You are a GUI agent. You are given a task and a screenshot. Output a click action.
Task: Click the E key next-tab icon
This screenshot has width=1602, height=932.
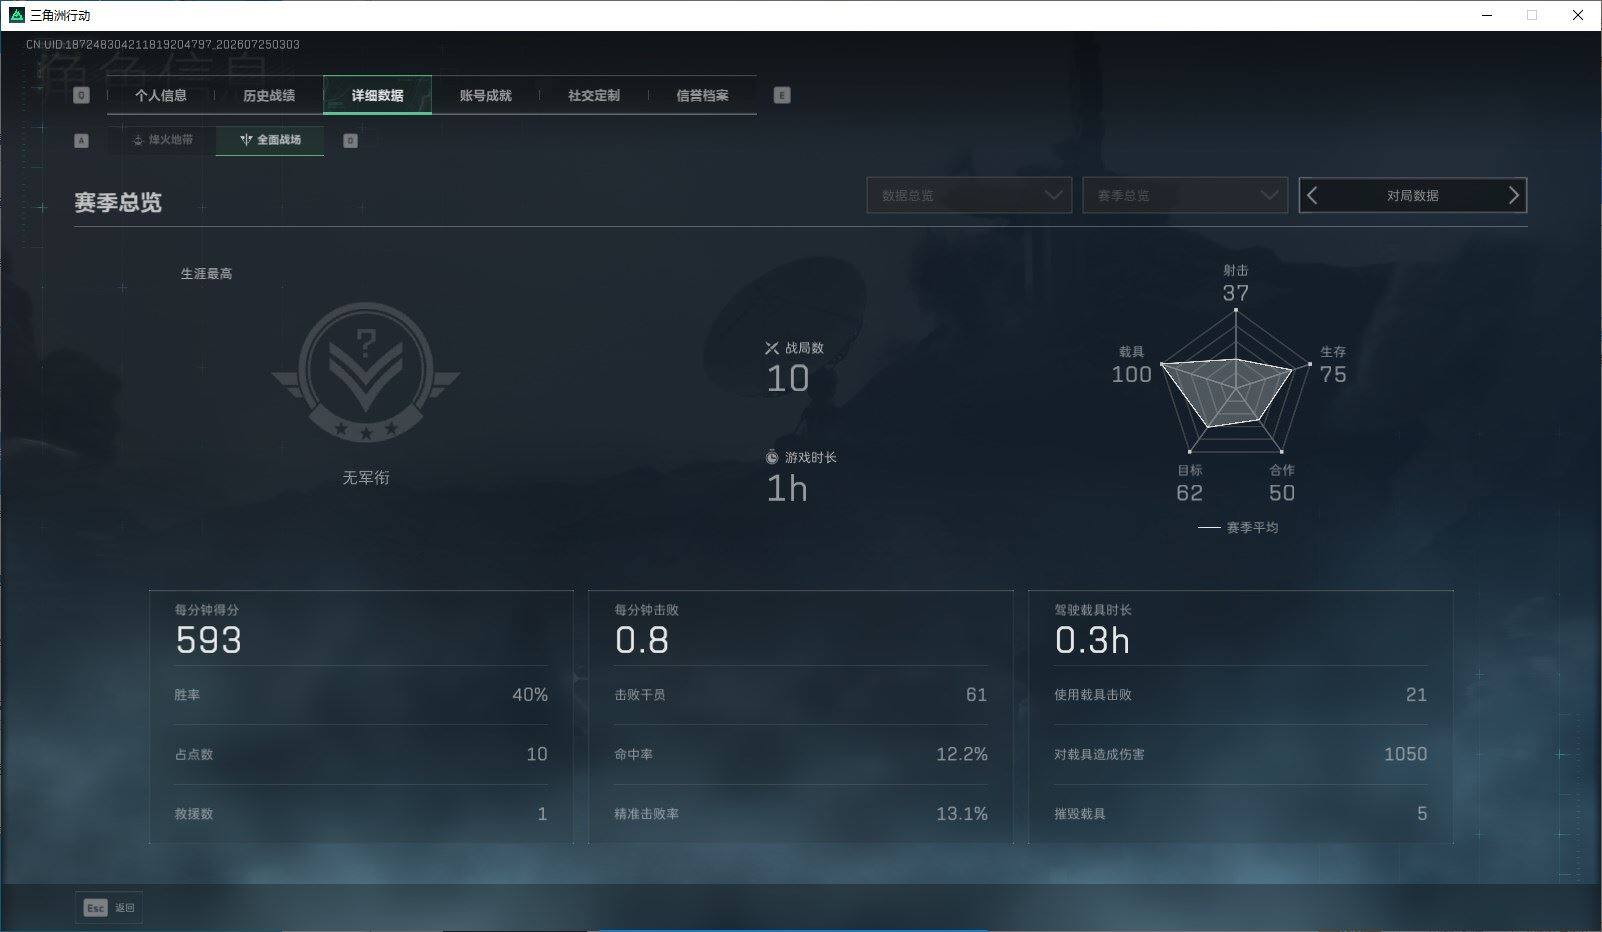click(x=782, y=95)
